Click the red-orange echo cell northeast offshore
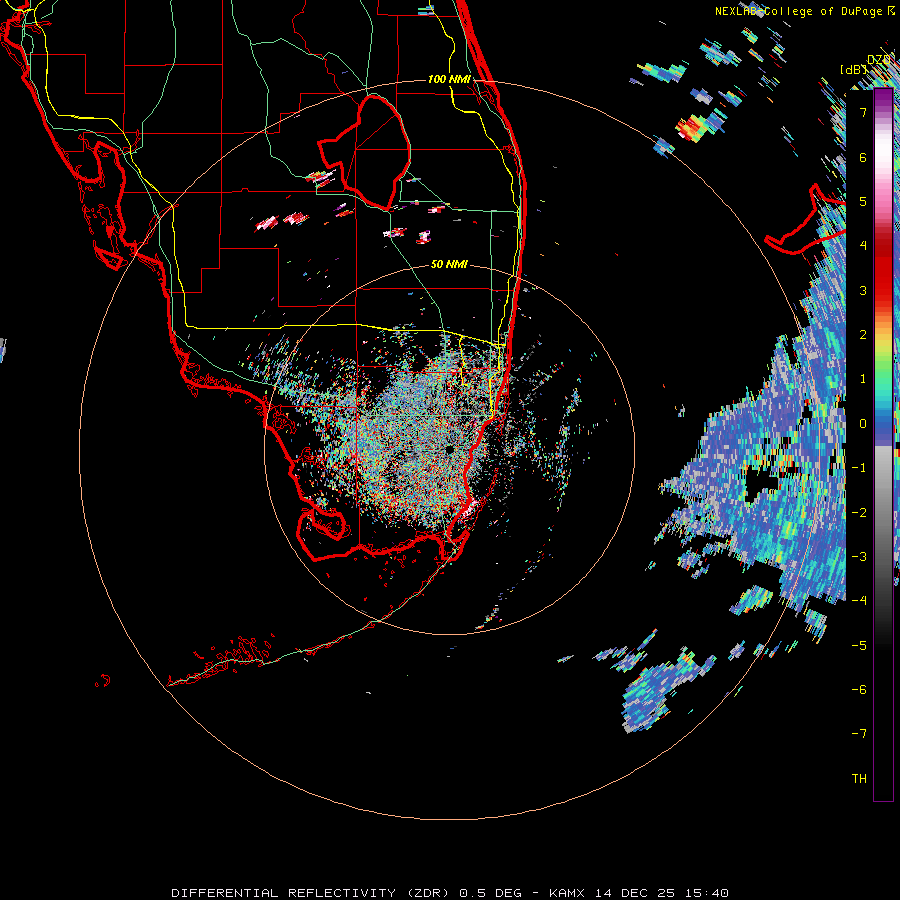This screenshot has height=900, width=900. [692, 127]
